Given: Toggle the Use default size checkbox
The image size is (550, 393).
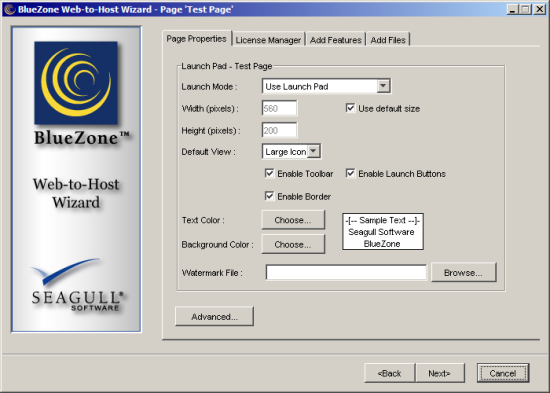Looking at the screenshot, I should pos(350,108).
